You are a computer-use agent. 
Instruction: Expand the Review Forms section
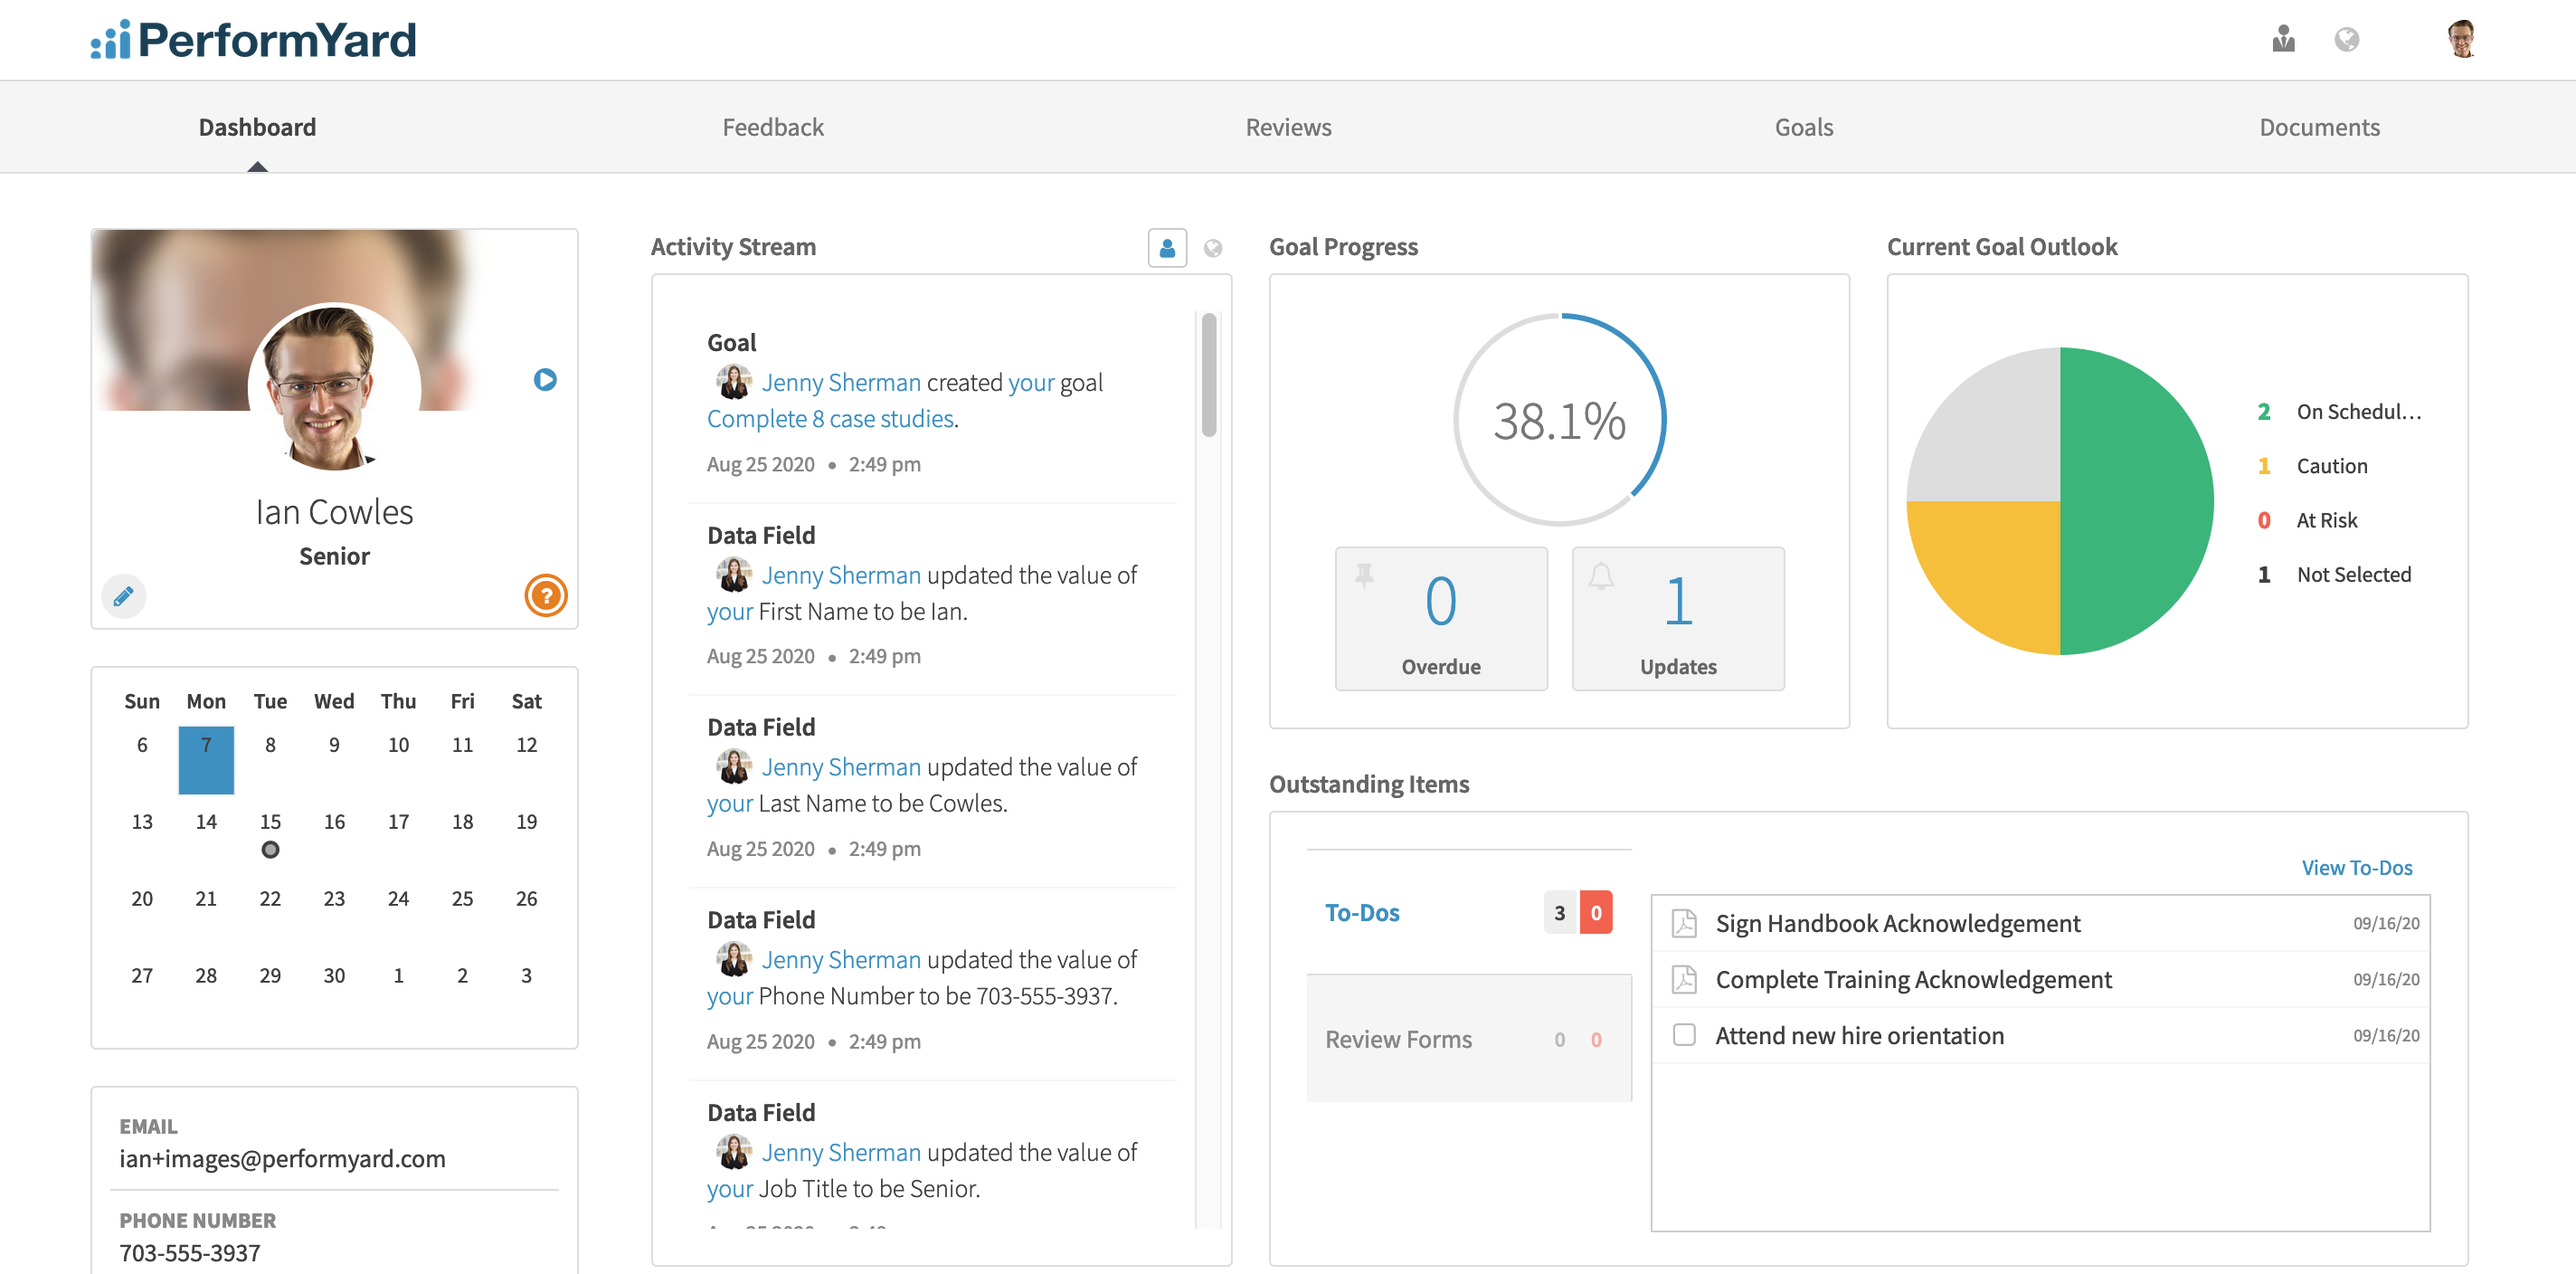(x=1399, y=1039)
